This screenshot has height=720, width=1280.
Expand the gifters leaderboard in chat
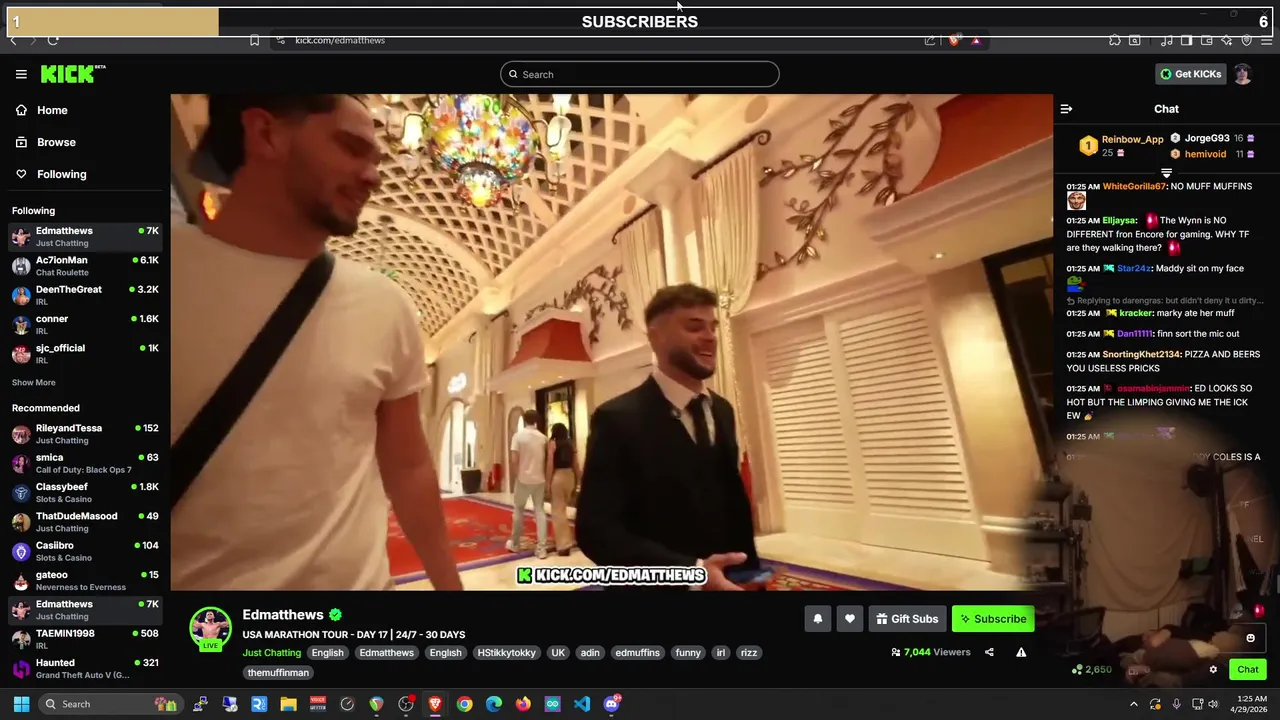(x=1166, y=173)
